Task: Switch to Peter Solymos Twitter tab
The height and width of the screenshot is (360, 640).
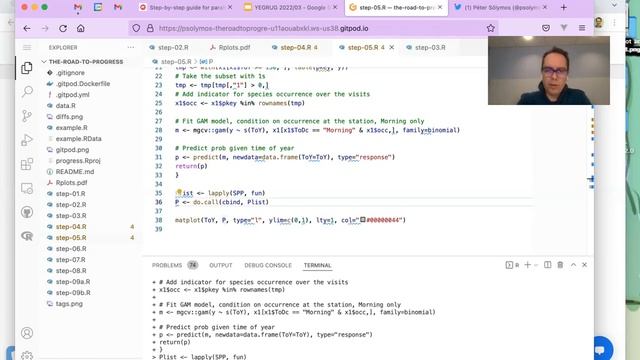Action: pos(501,7)
